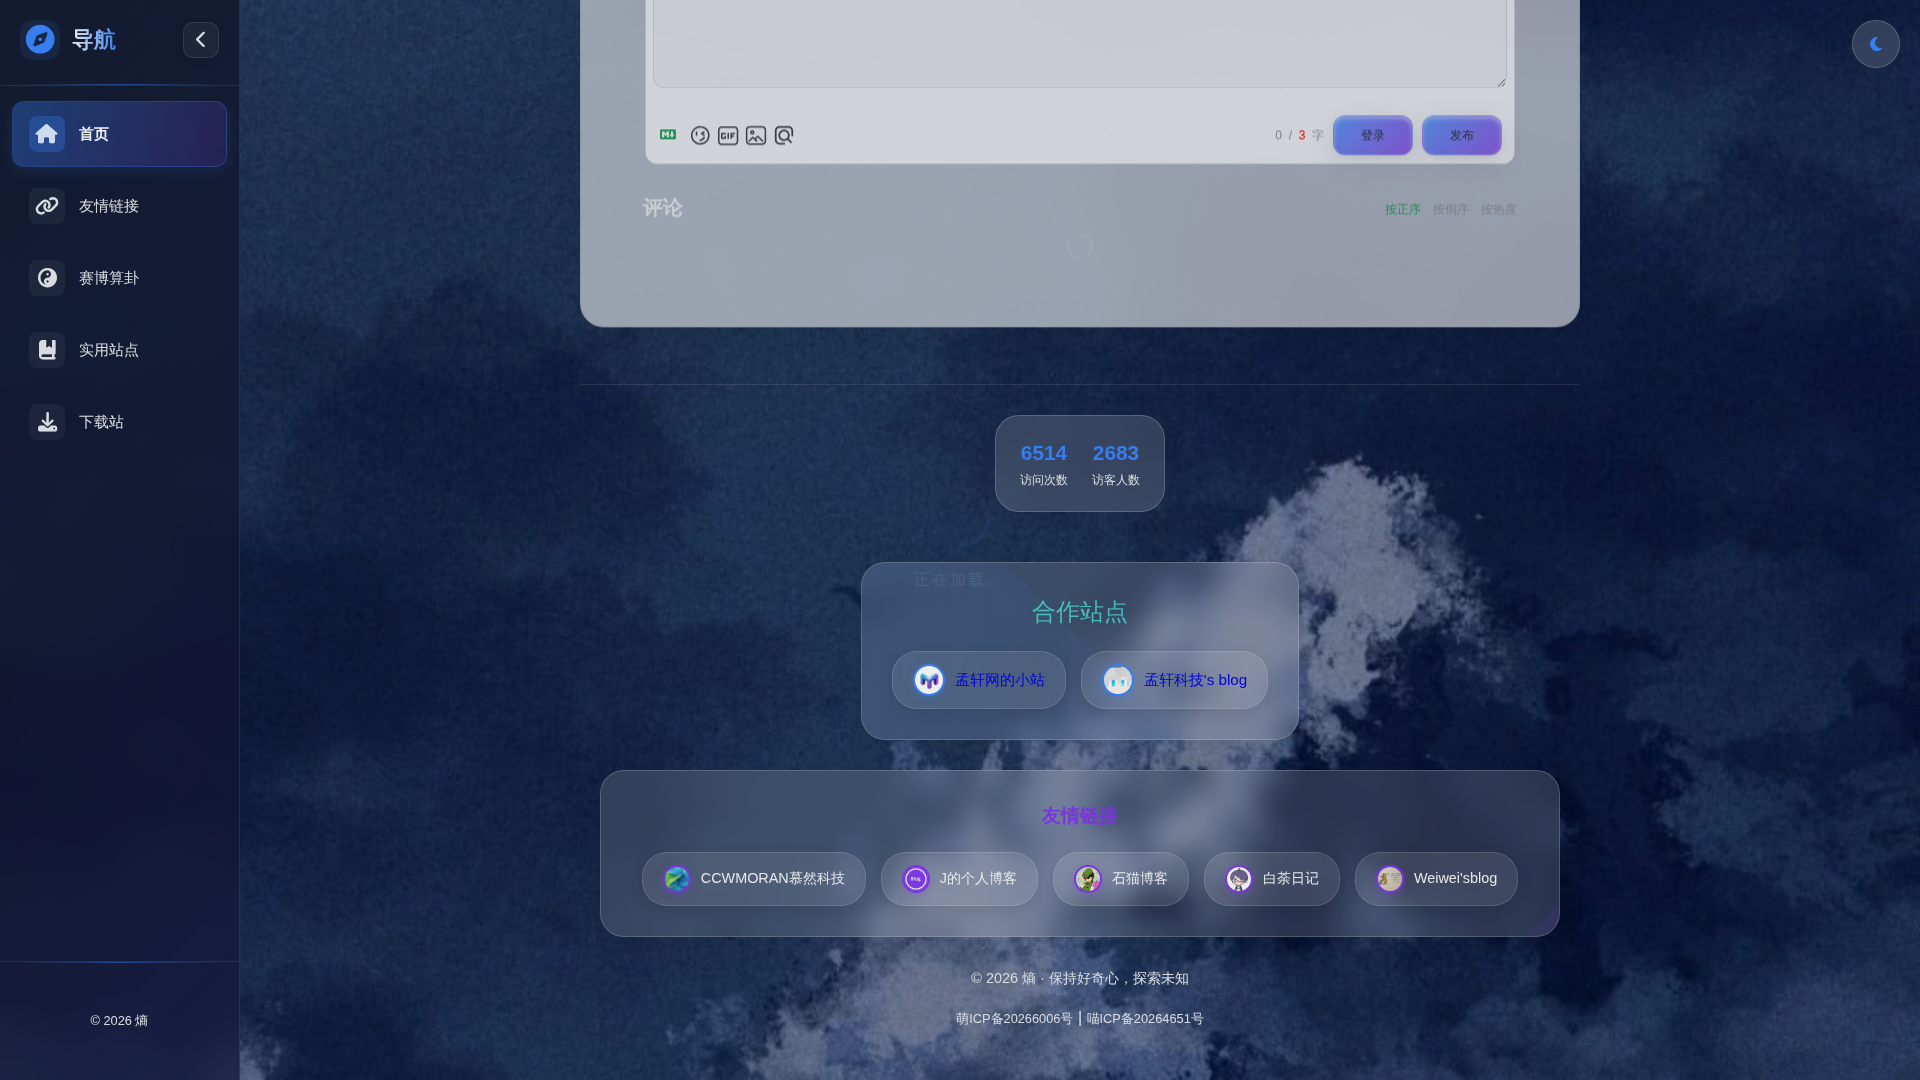Click the 登录 login button

(1372, 135)
